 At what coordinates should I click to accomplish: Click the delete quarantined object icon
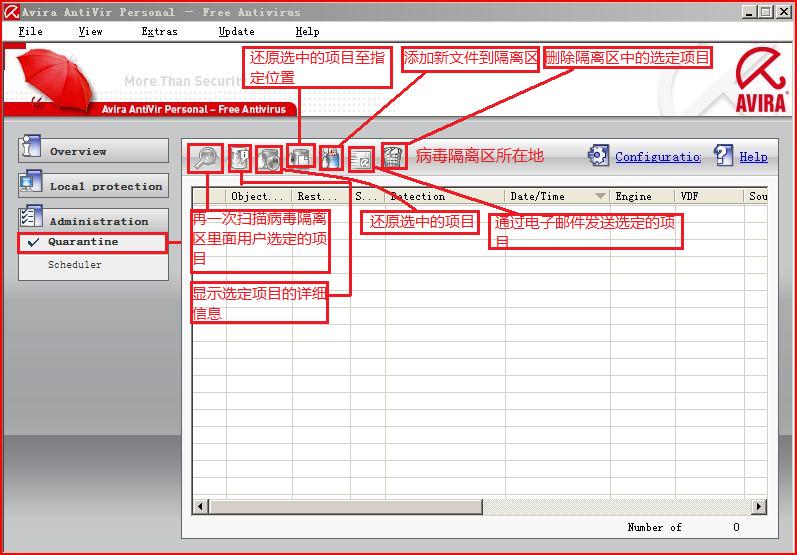(393, 156)
